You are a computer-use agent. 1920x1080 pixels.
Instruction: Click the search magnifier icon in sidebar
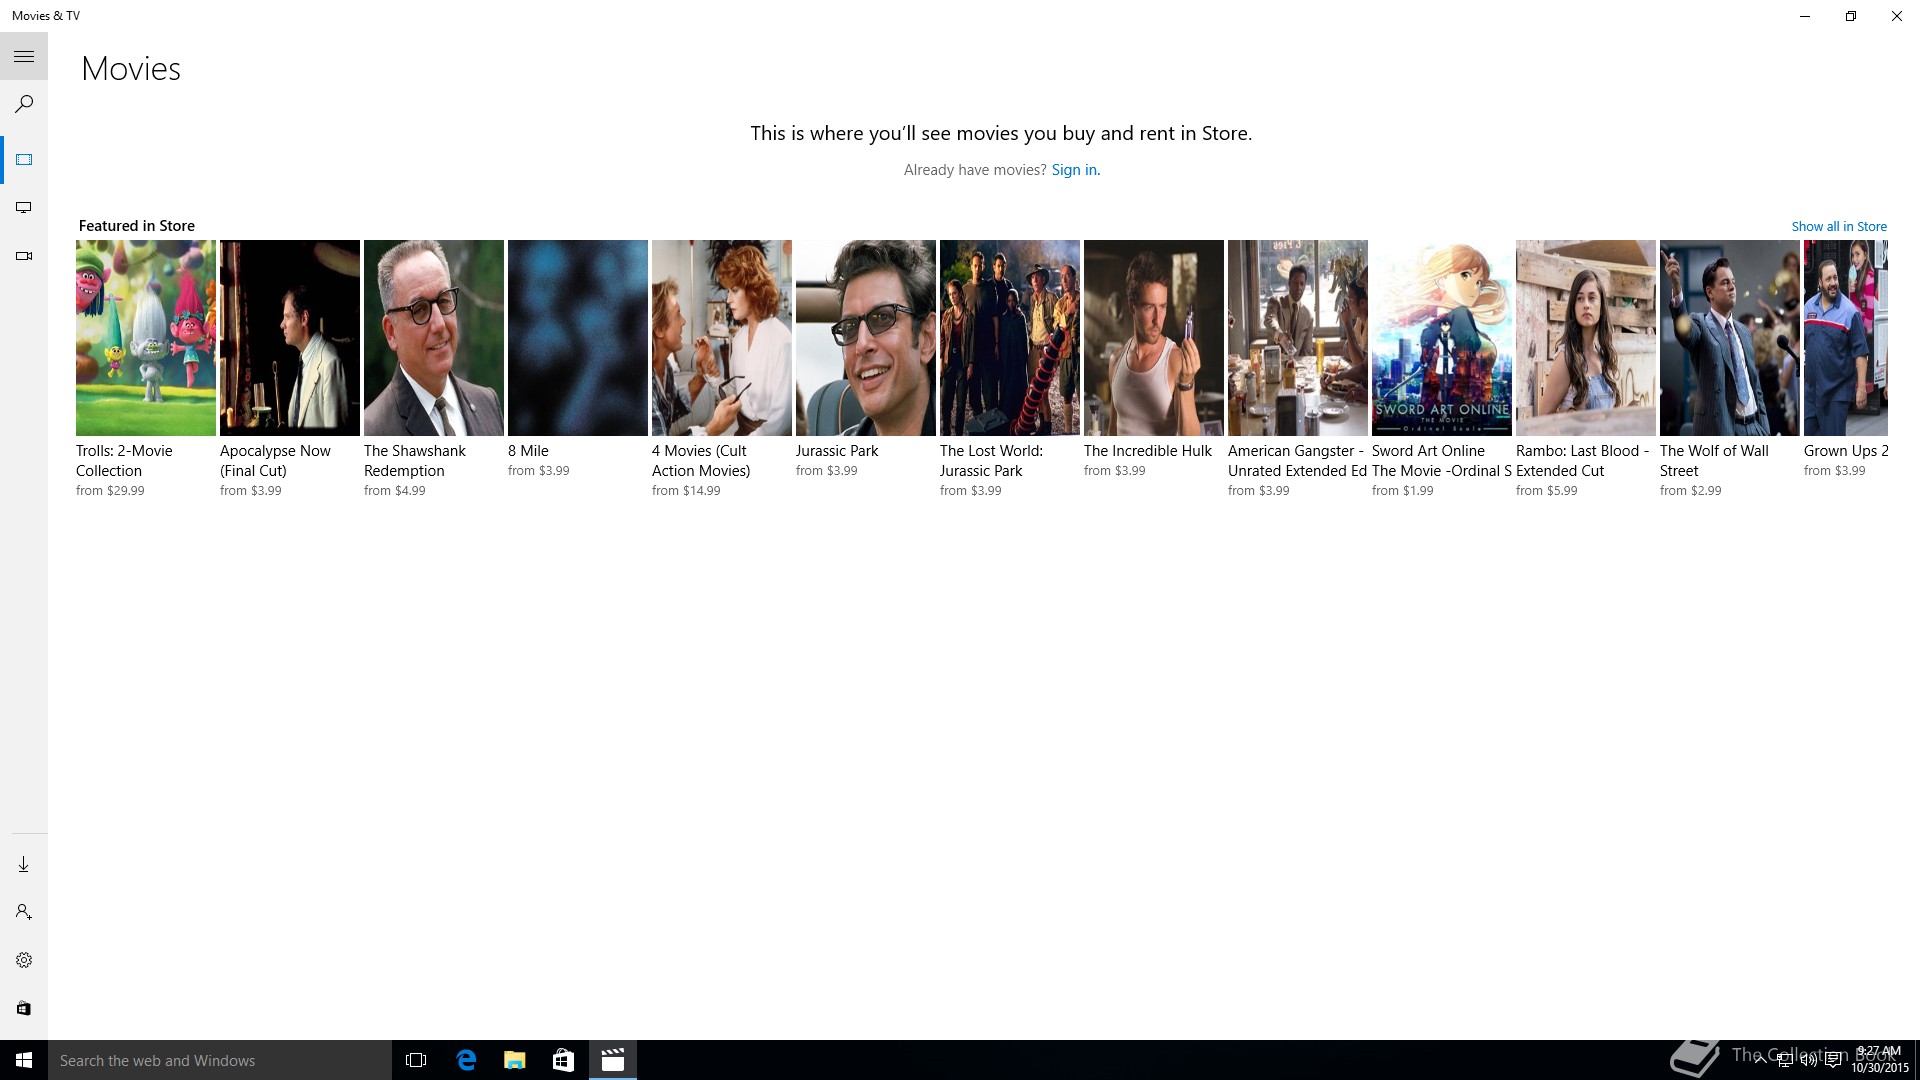pos(24,104)
